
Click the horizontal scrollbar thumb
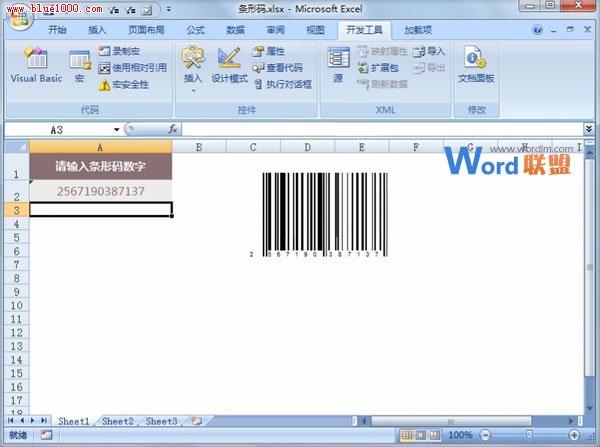click(x=451, y=421)
